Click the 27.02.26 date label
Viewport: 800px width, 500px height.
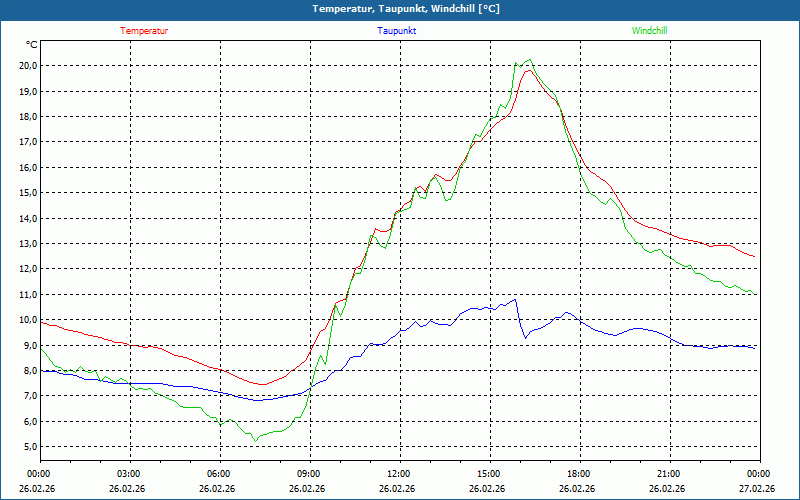click(x=758, y=489)
